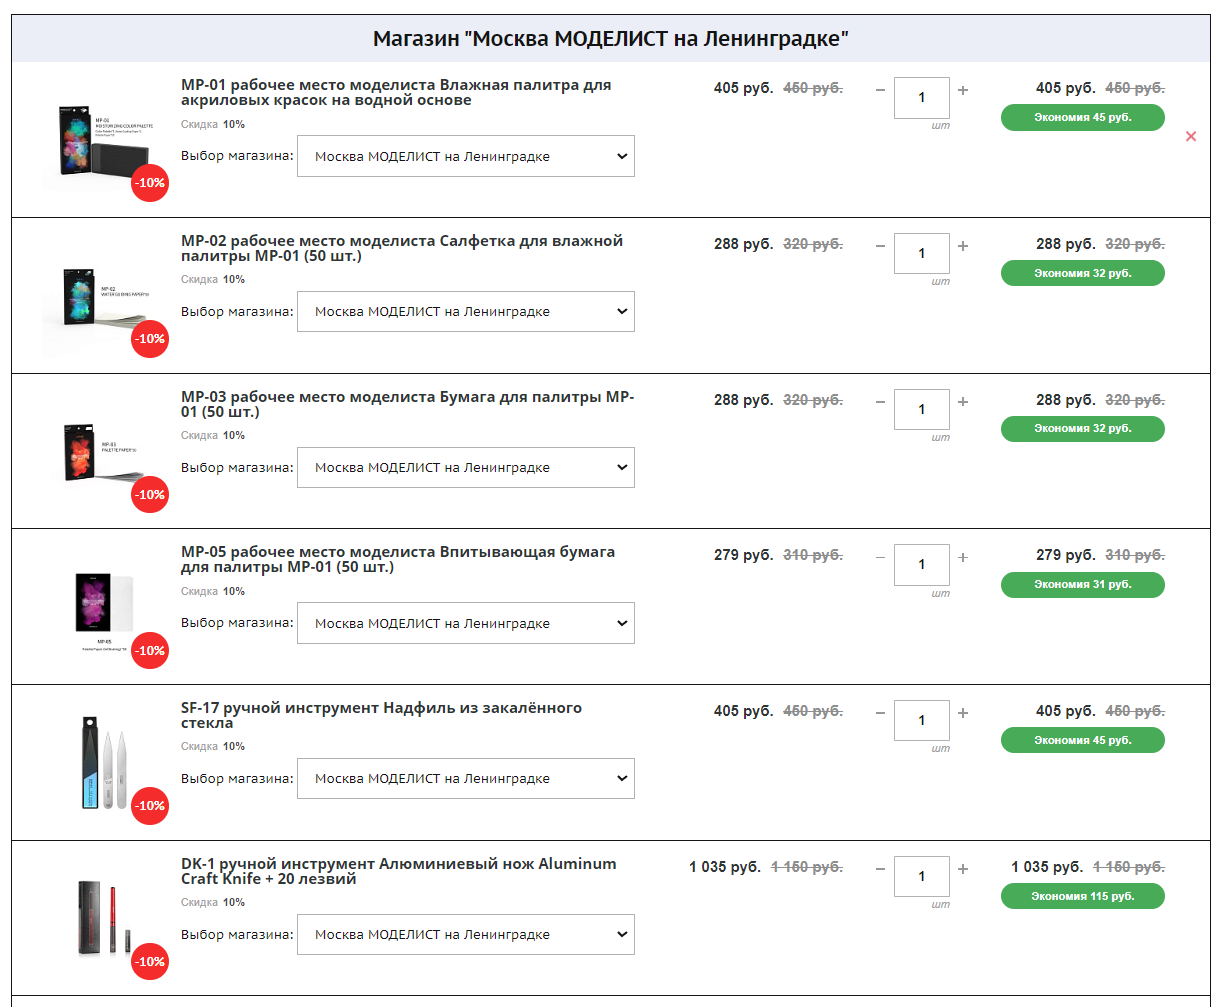
Task: Increase MP-03 palette paper quantity
Action: click(x=963, y=402)
